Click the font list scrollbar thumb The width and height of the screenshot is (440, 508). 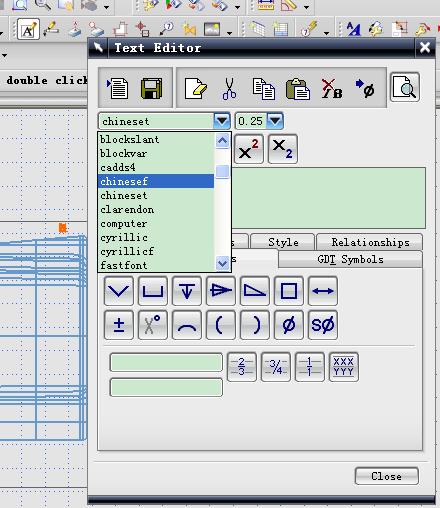222,172
